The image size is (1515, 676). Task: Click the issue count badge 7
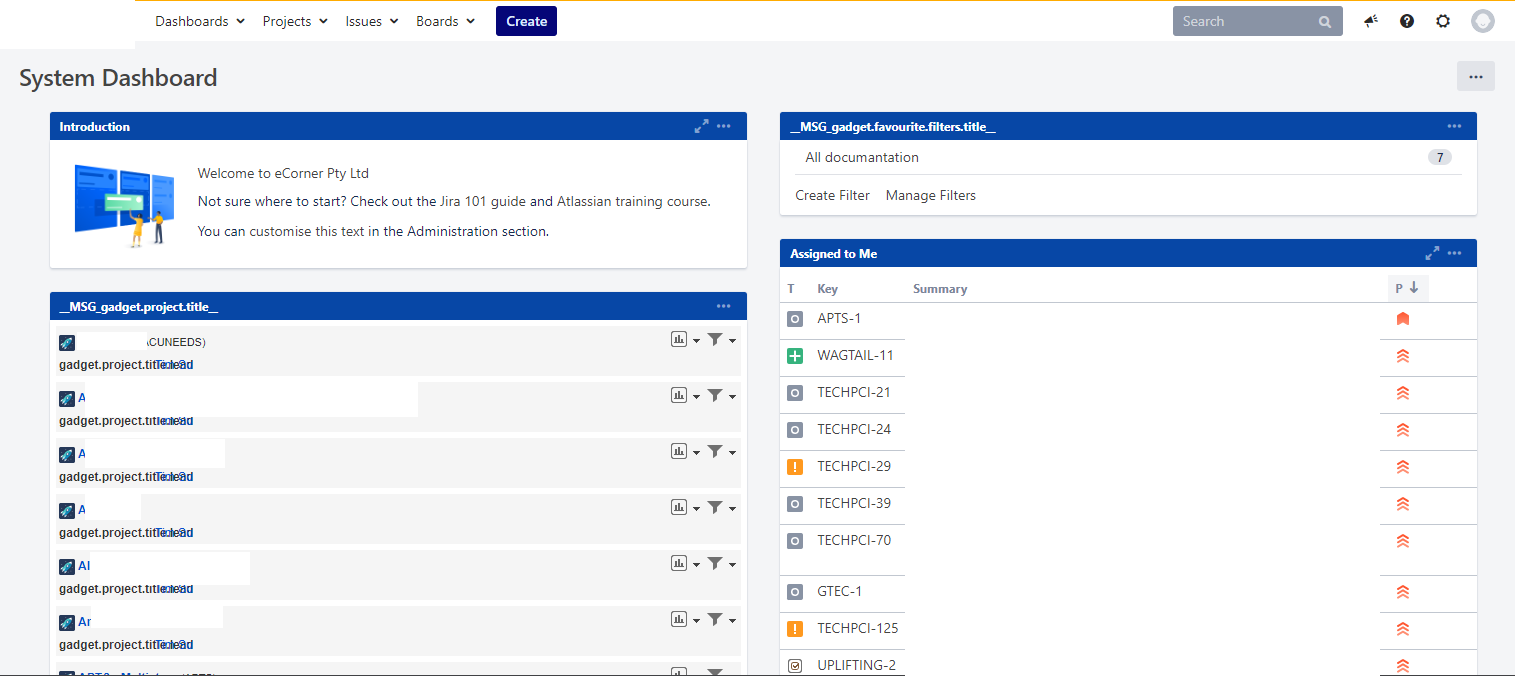click(x=1439, y=157)
